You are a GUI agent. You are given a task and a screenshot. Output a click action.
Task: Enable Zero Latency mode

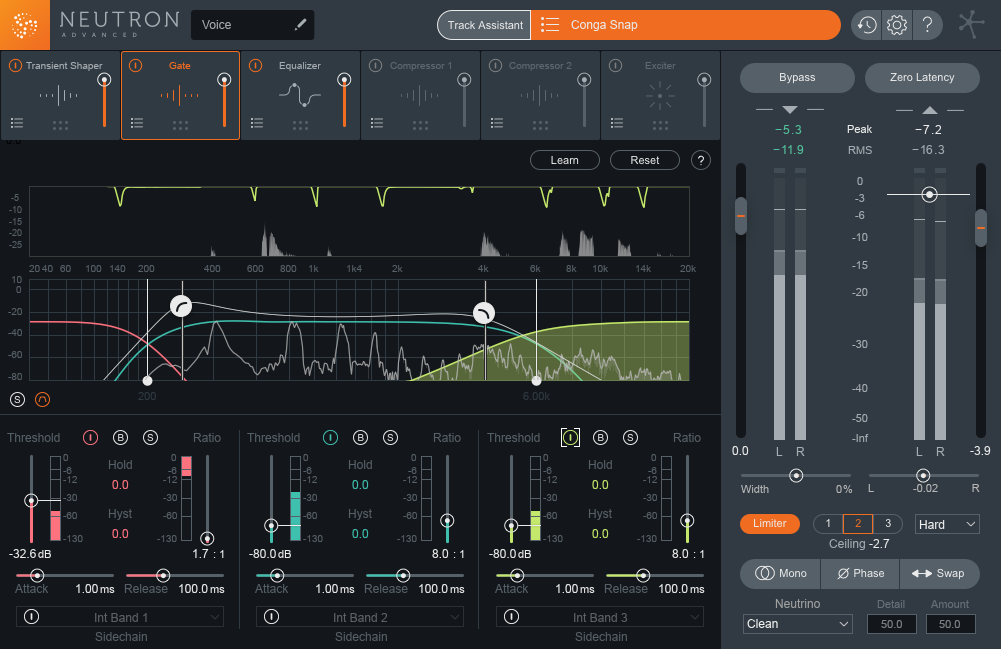922,77
